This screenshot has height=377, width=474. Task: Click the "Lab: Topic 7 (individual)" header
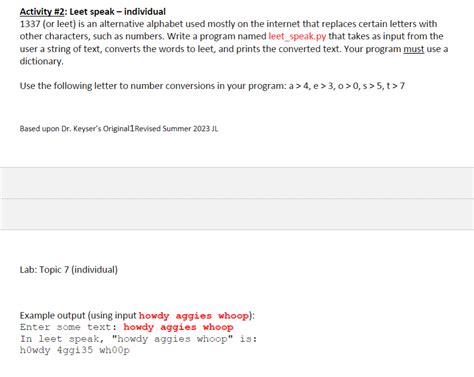pyautogui.click(x=69, y=269)
